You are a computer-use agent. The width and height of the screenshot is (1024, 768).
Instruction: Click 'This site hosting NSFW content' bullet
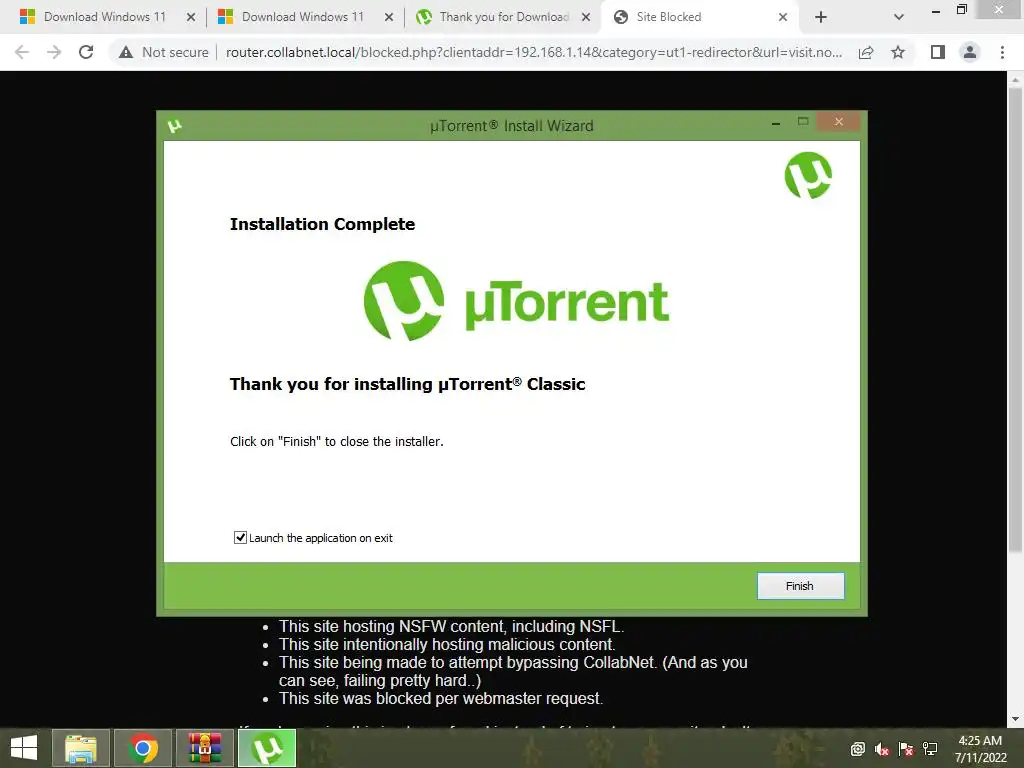point(451,626)
